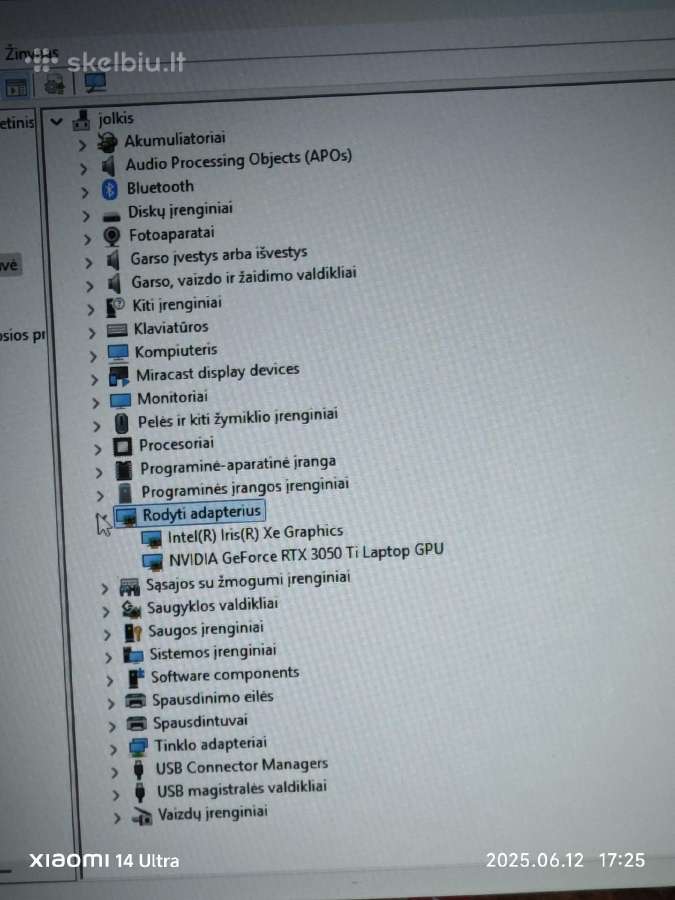Click the Miracast display devices icon
The width and height of the screenshot is (675, 900).
[x=119, y=377]
